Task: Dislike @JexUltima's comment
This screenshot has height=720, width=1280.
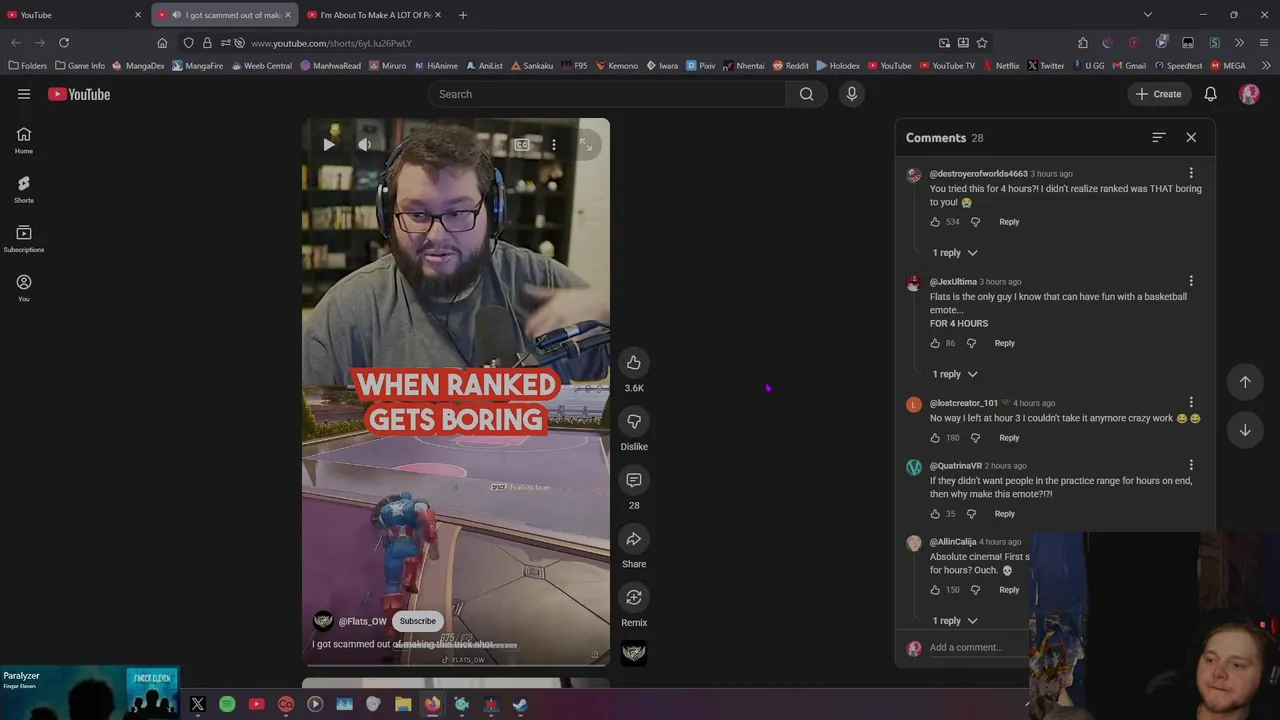Action: (x=971, y=343)
